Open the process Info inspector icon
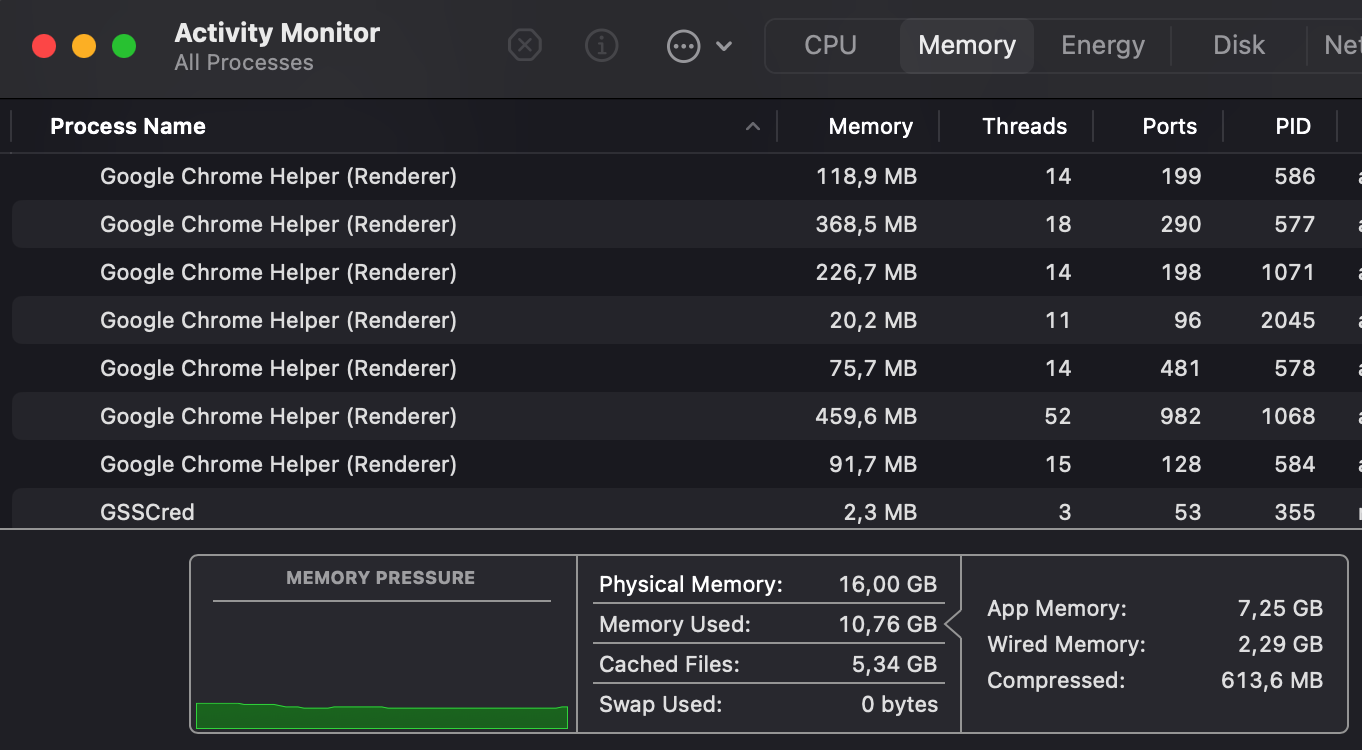Viewport: 1362px width, 750px height. coord(601,46)
